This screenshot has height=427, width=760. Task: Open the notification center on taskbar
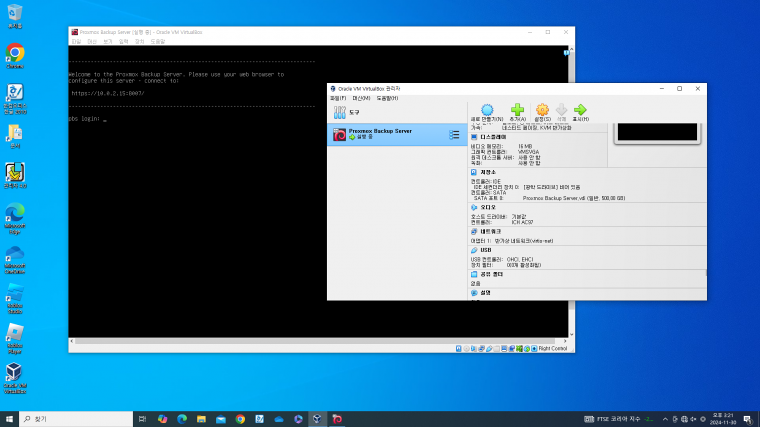point(748,419)
